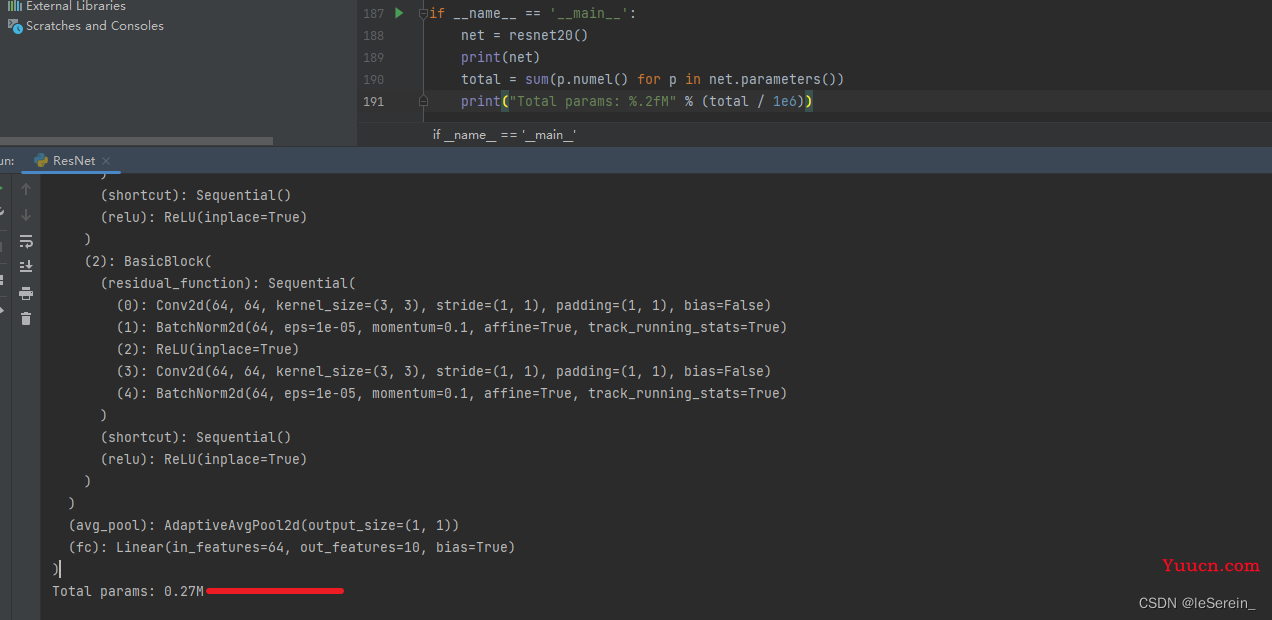The image size is (1272, 620).
Task: Click the code line print(net)
Action: (500, 57)
